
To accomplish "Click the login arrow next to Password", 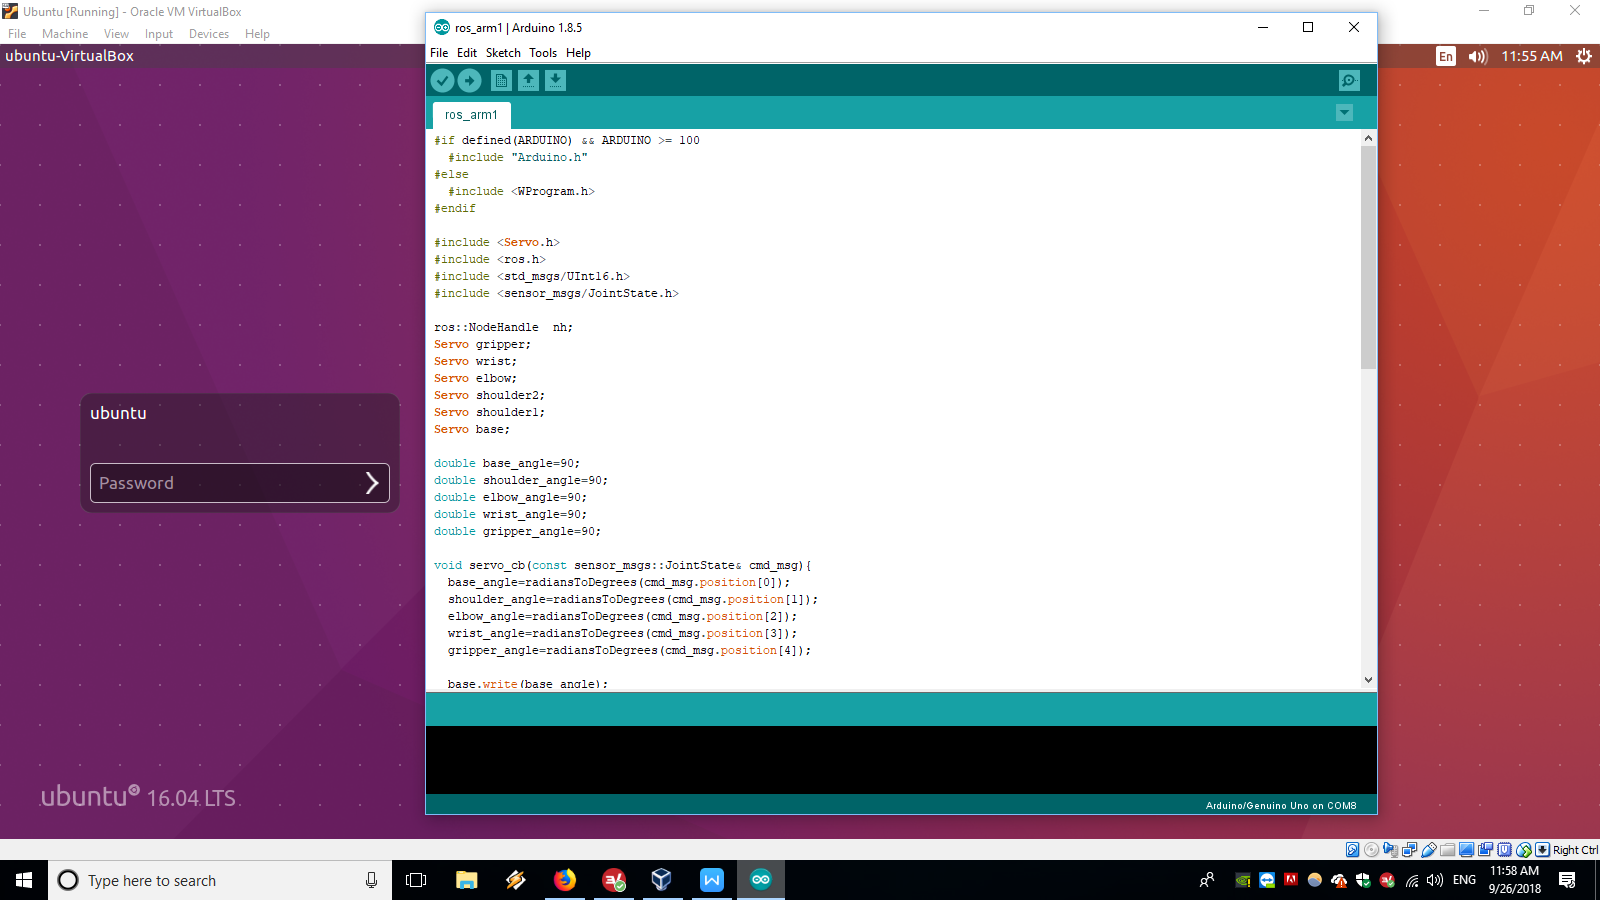I will [x=372, y=483].
